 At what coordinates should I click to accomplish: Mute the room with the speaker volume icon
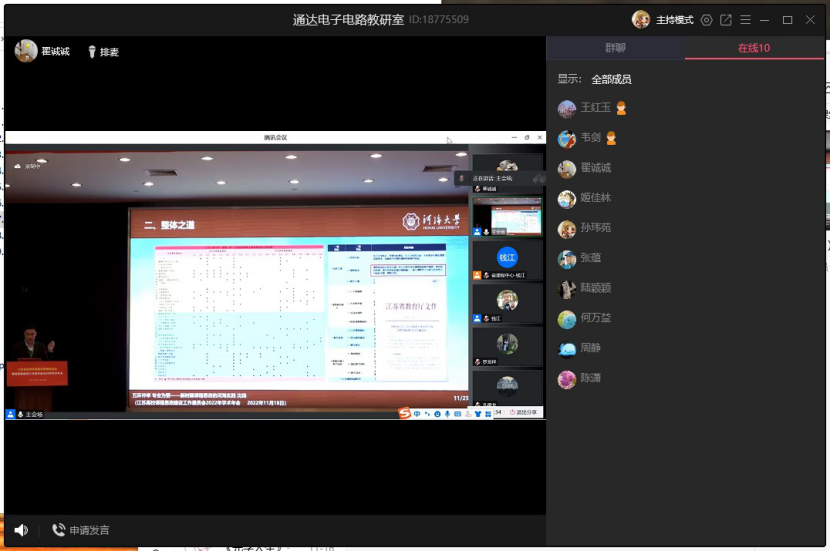tap(21, 530)
